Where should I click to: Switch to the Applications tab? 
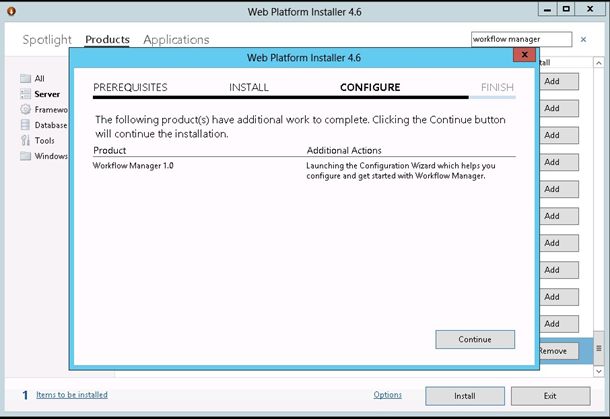coord(176,39)
